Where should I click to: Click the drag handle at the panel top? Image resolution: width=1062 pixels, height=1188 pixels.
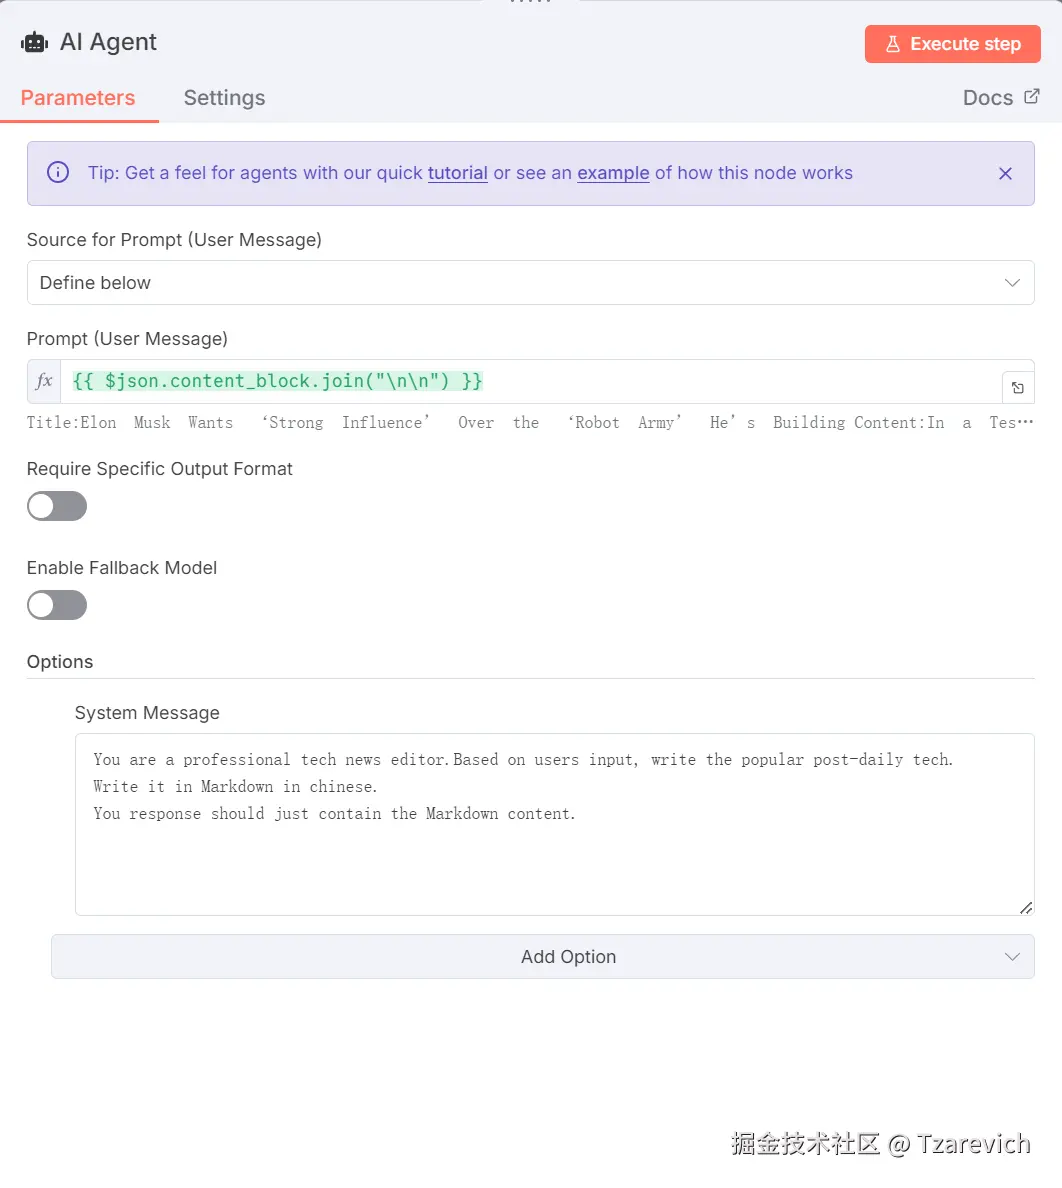click(530, 3)
